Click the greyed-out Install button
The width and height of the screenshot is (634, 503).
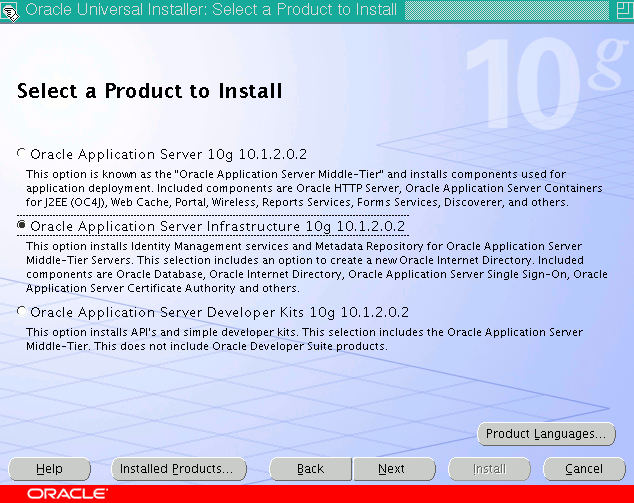[x=489, y=469]
